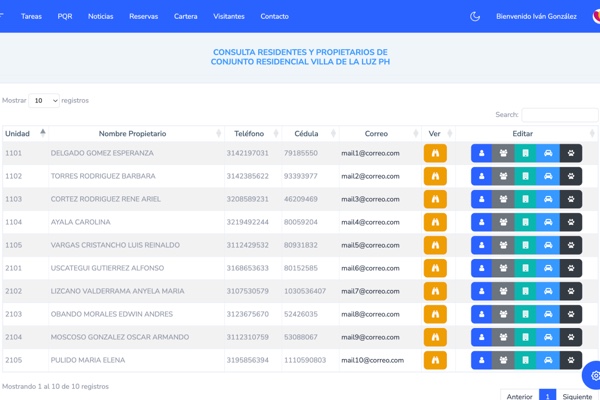The height and width of the screenshot is (400, 600).
Task: Edit owner person icon for unit 1102
Action: 481,176
